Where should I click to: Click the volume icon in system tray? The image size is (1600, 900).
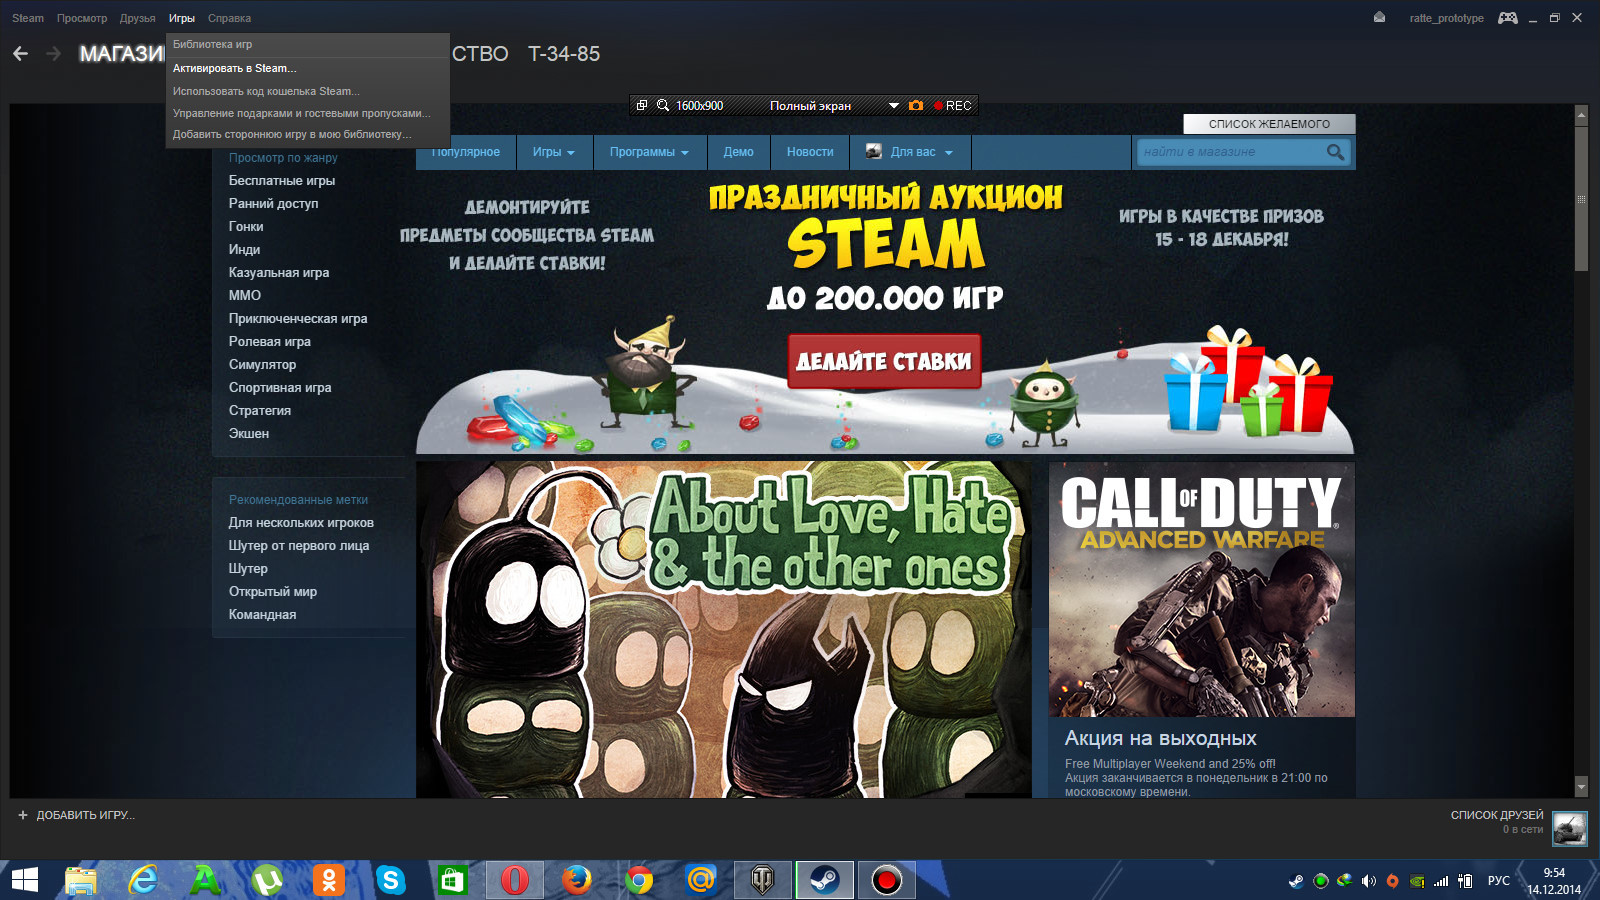[1368, 881]
